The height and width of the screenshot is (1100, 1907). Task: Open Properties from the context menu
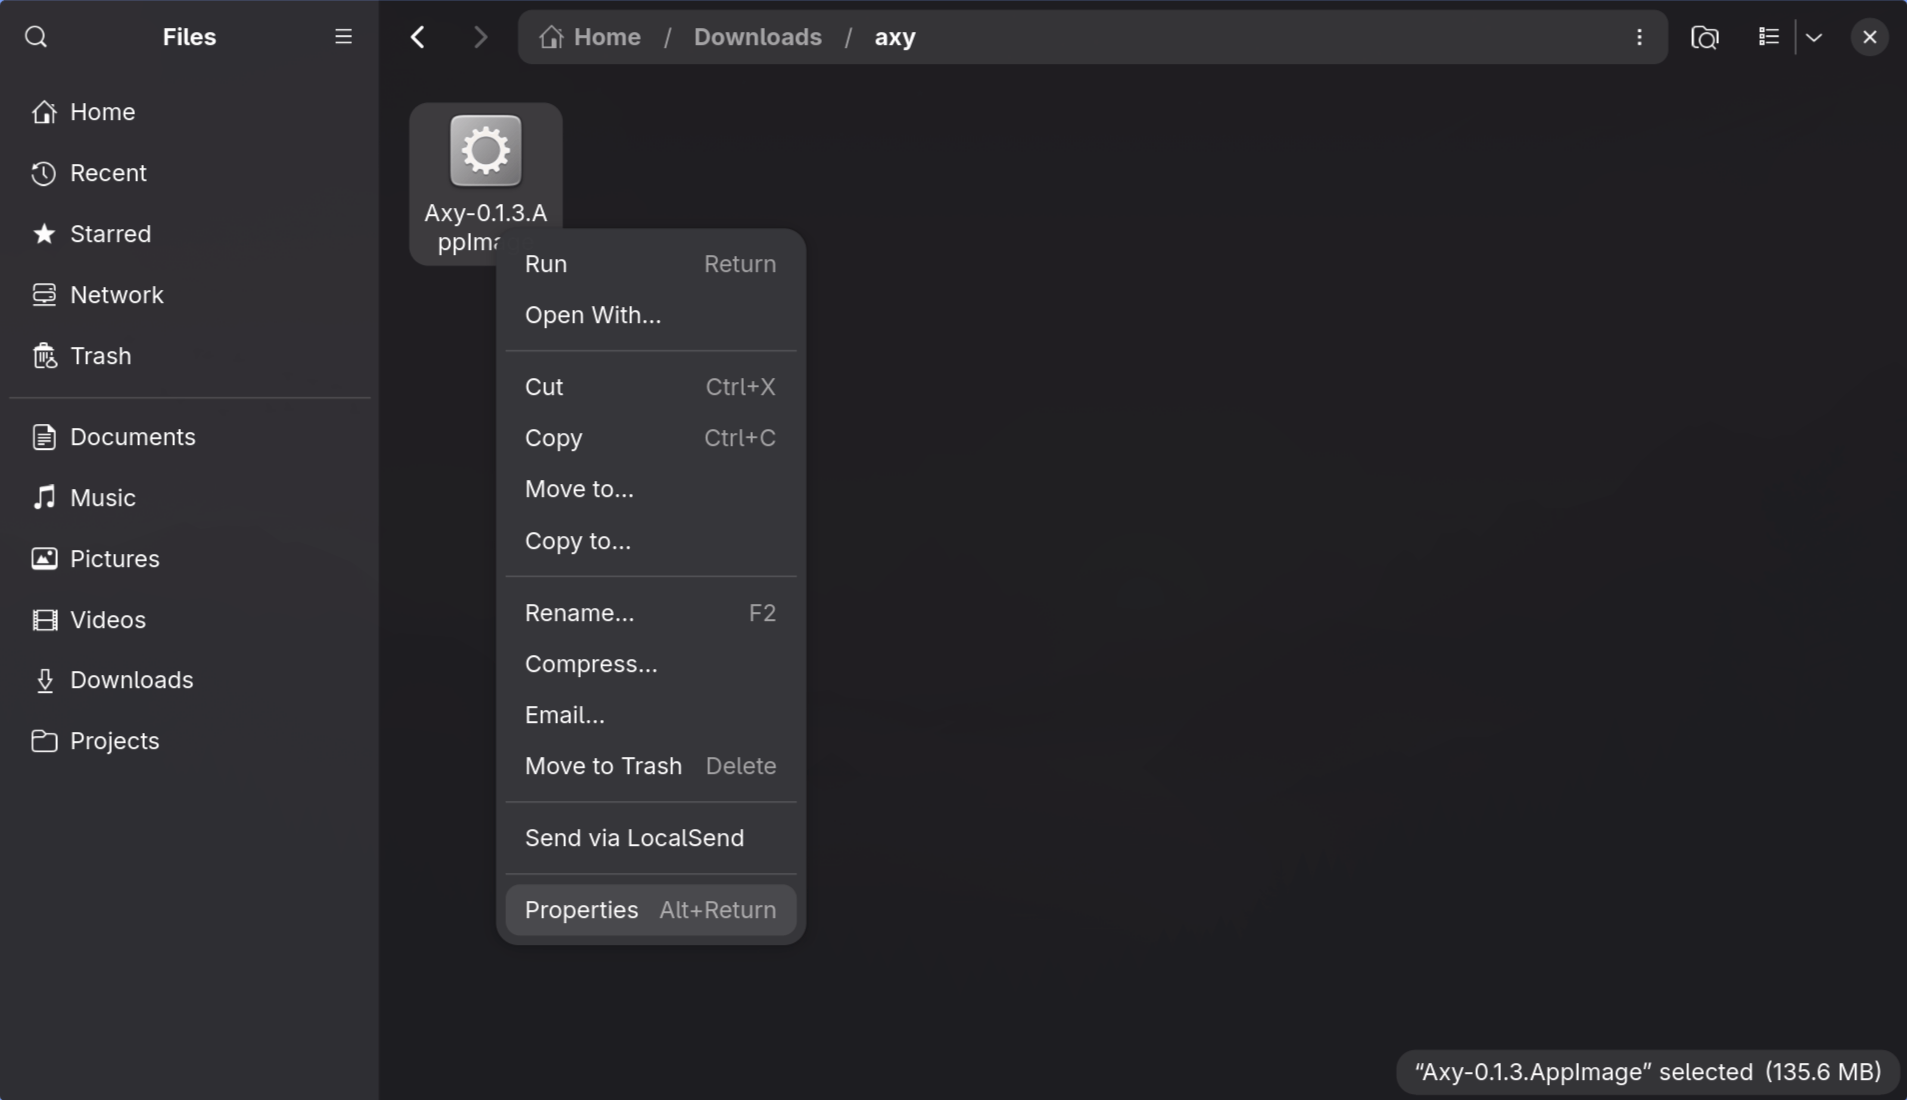point(651,910)
